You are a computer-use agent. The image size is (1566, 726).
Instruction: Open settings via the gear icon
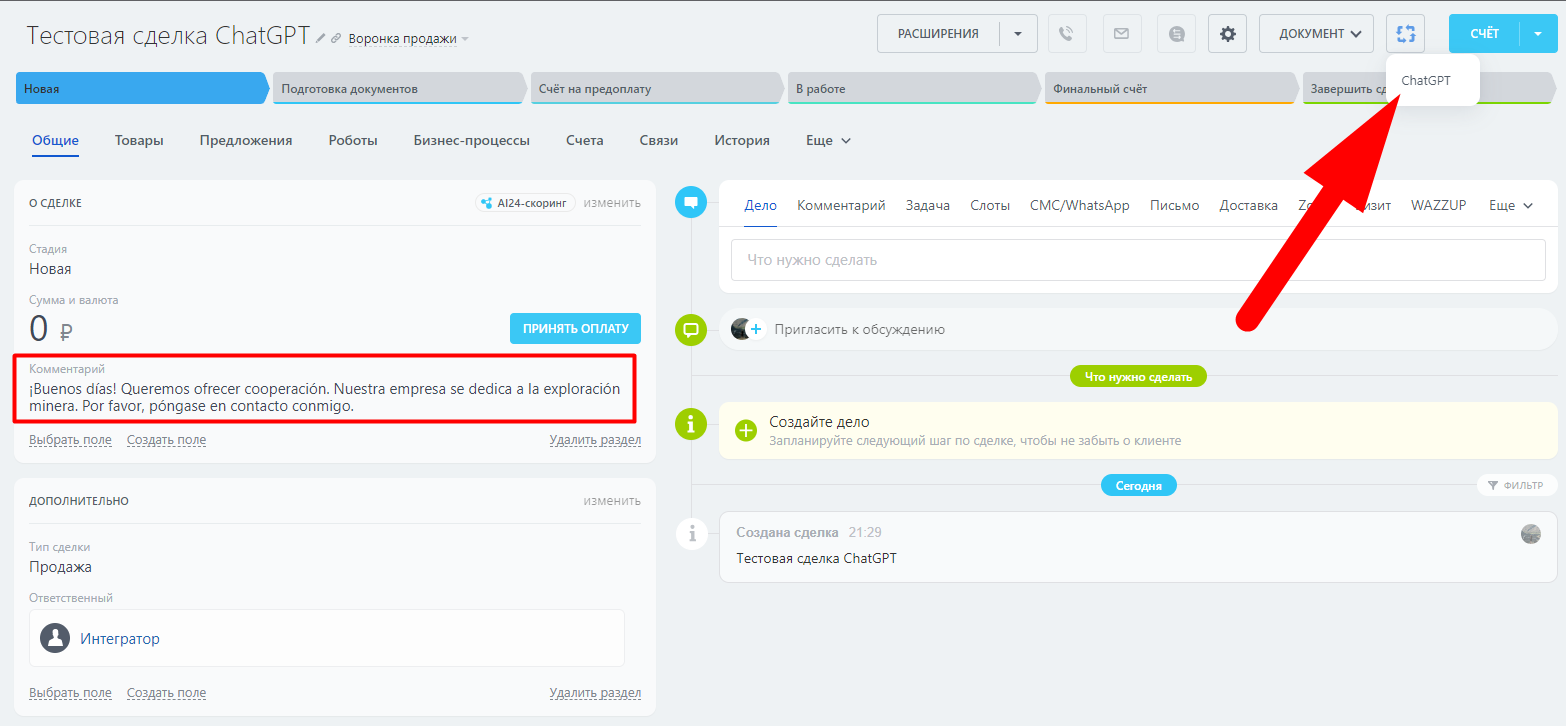1227,34
